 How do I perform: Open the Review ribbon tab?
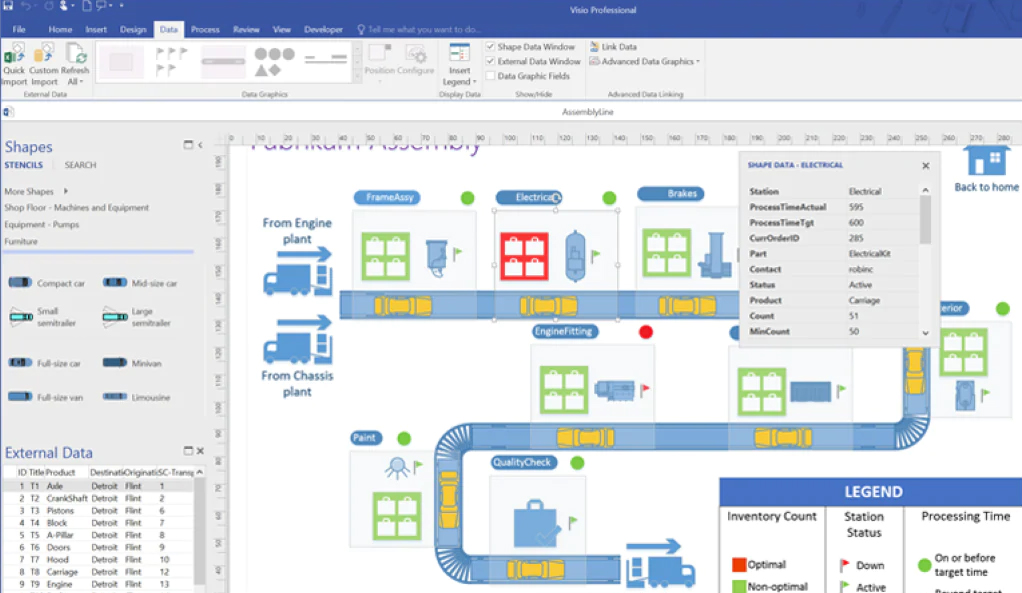click(246, 29)
